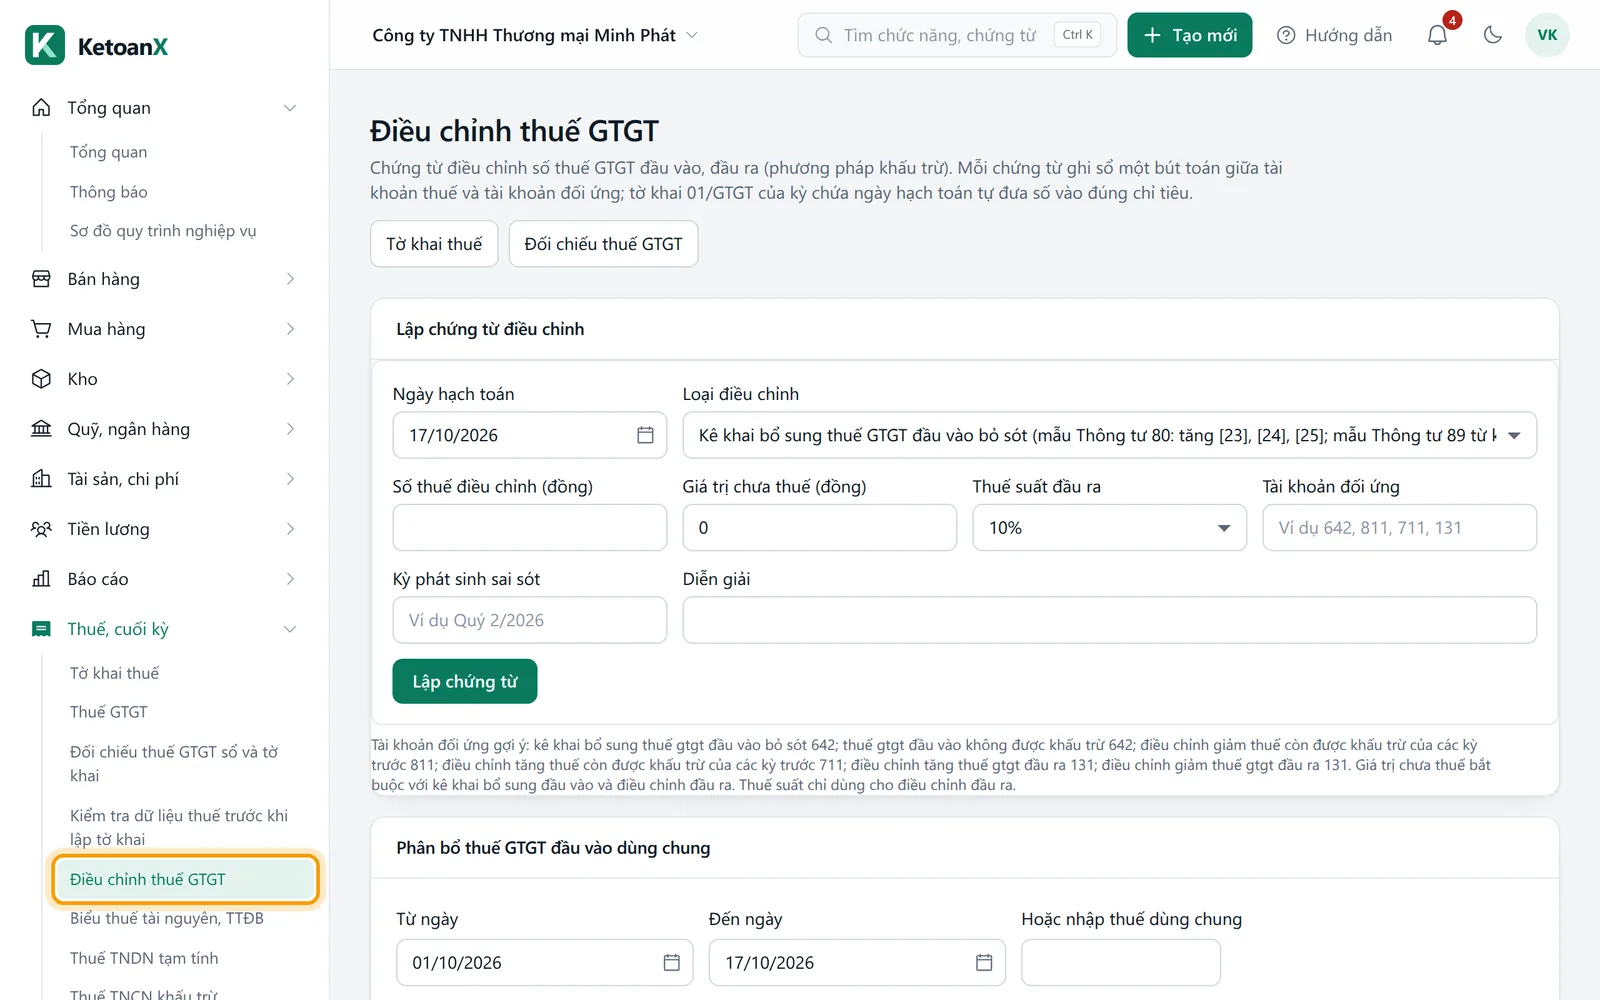Open the company selector dropdown
This screenshot has height=1000, width=1600.
pos(534,35)
